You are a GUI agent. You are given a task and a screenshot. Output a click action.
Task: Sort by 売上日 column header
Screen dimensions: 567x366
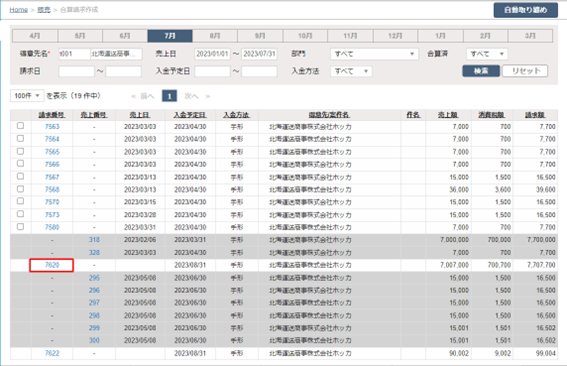(140, 115)
